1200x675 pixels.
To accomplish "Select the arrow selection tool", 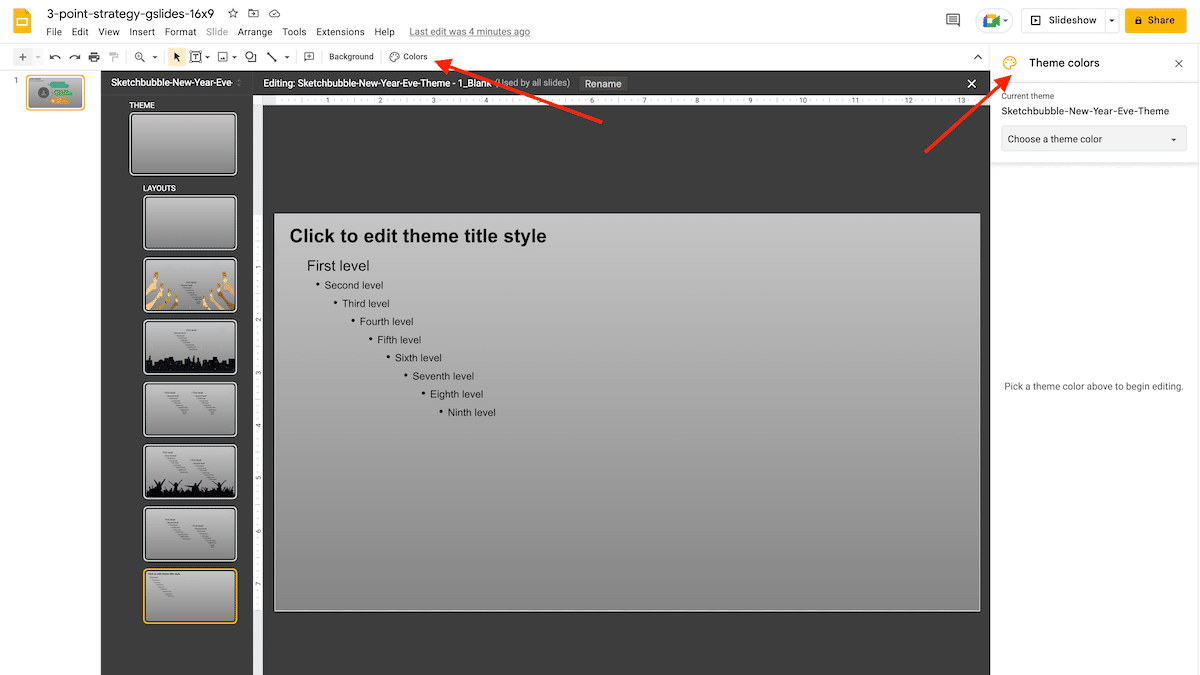I will coord(176,57).
